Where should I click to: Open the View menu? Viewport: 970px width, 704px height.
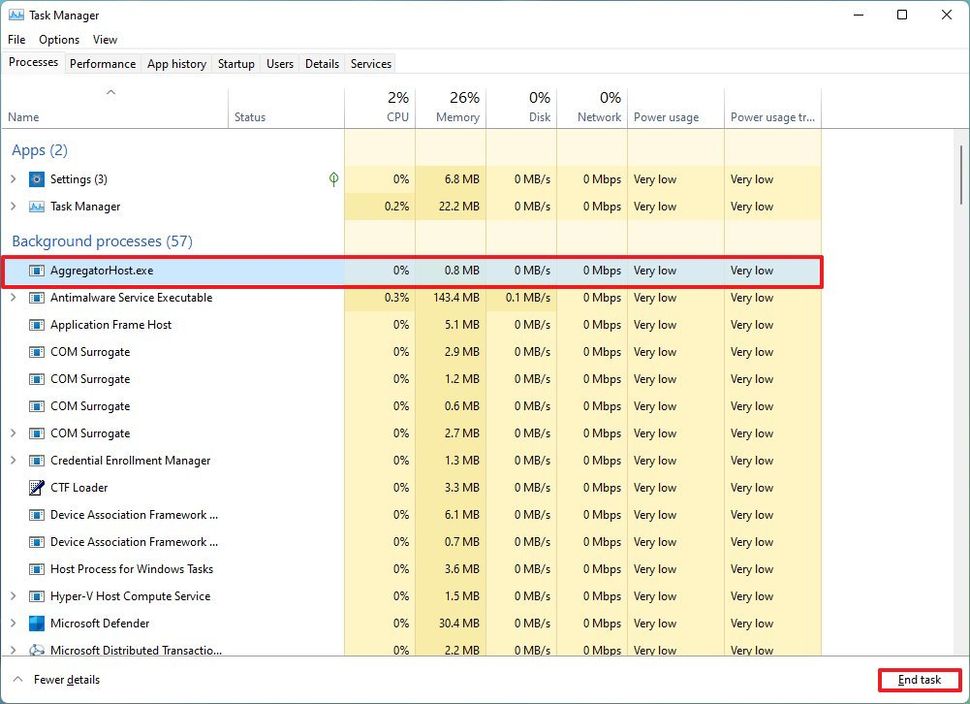click(x=105, y=39)
